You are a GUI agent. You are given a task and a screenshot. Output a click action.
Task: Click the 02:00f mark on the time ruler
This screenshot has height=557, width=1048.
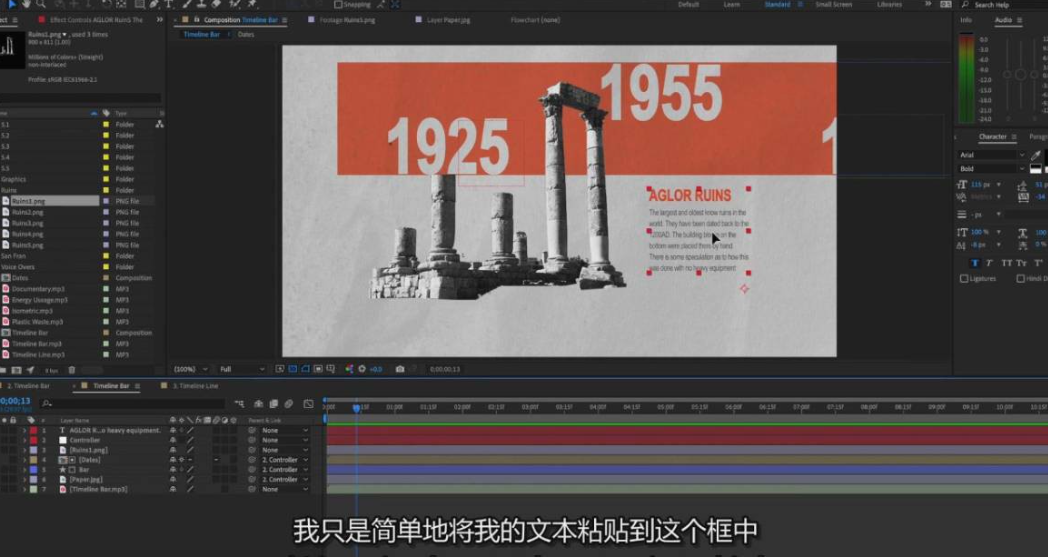point(462,407)
